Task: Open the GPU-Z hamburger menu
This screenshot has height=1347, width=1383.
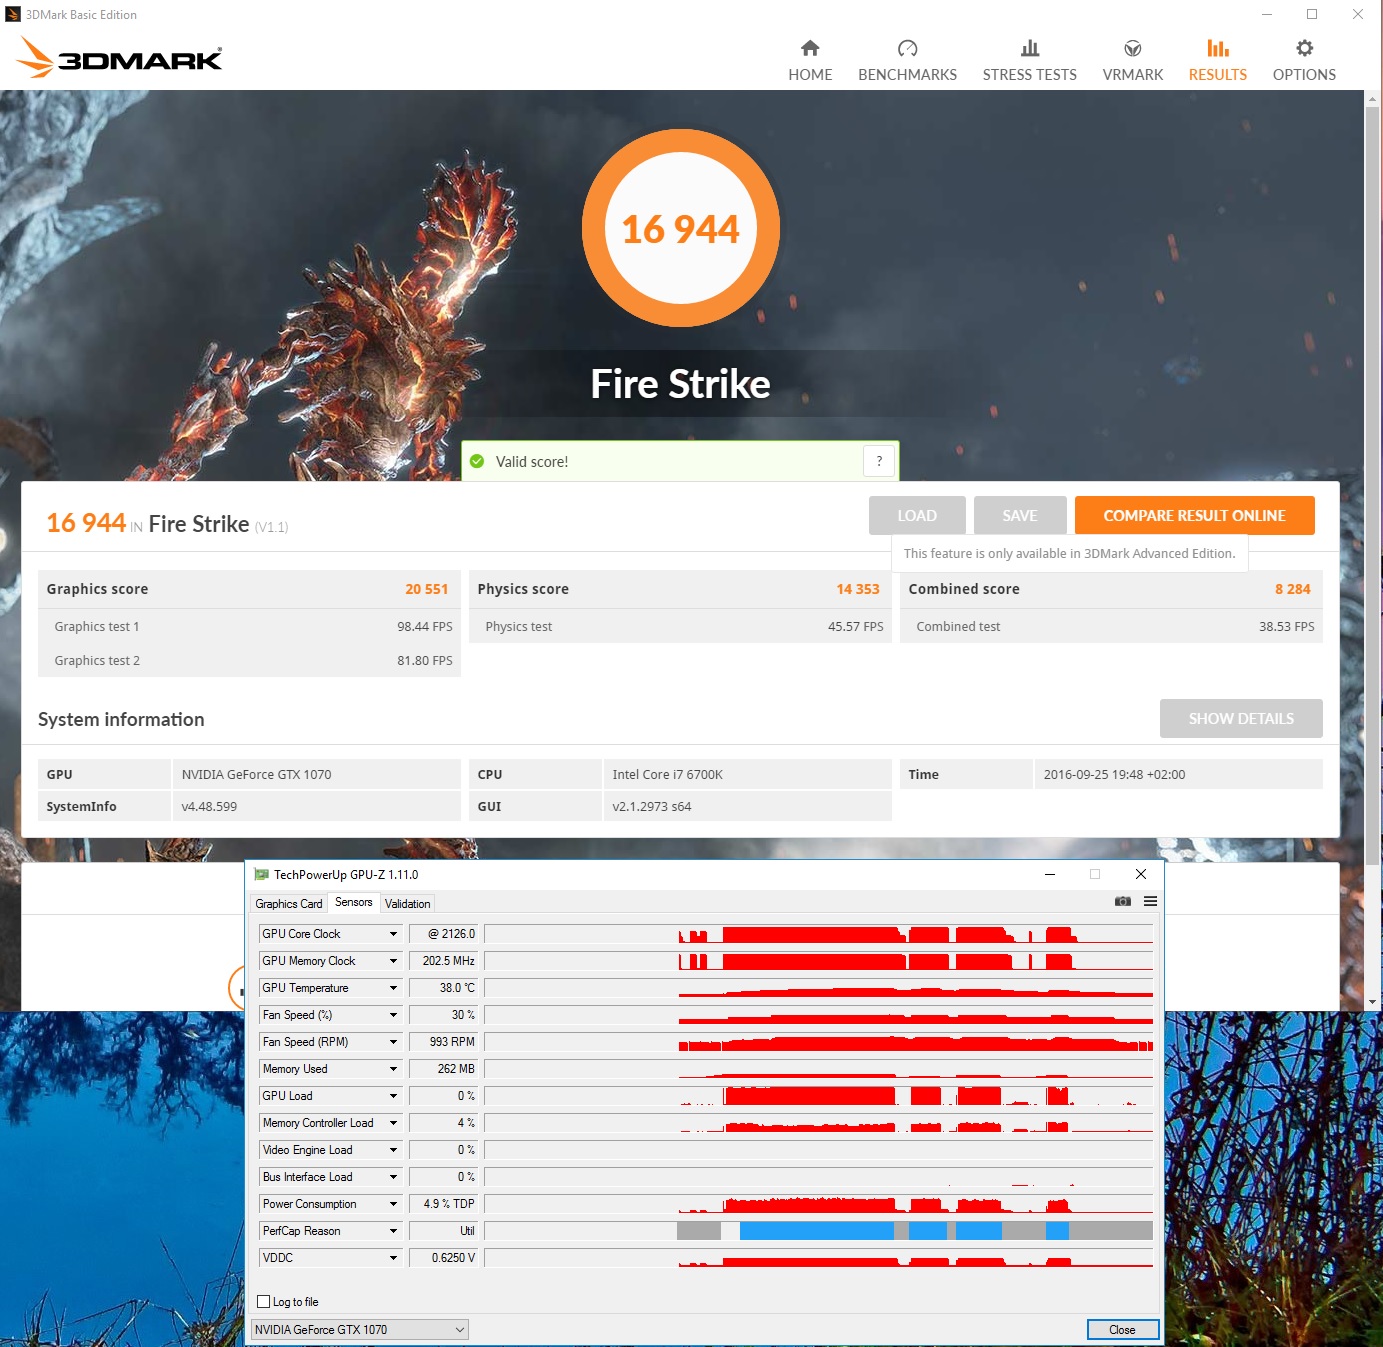Action: [1150, 901]
